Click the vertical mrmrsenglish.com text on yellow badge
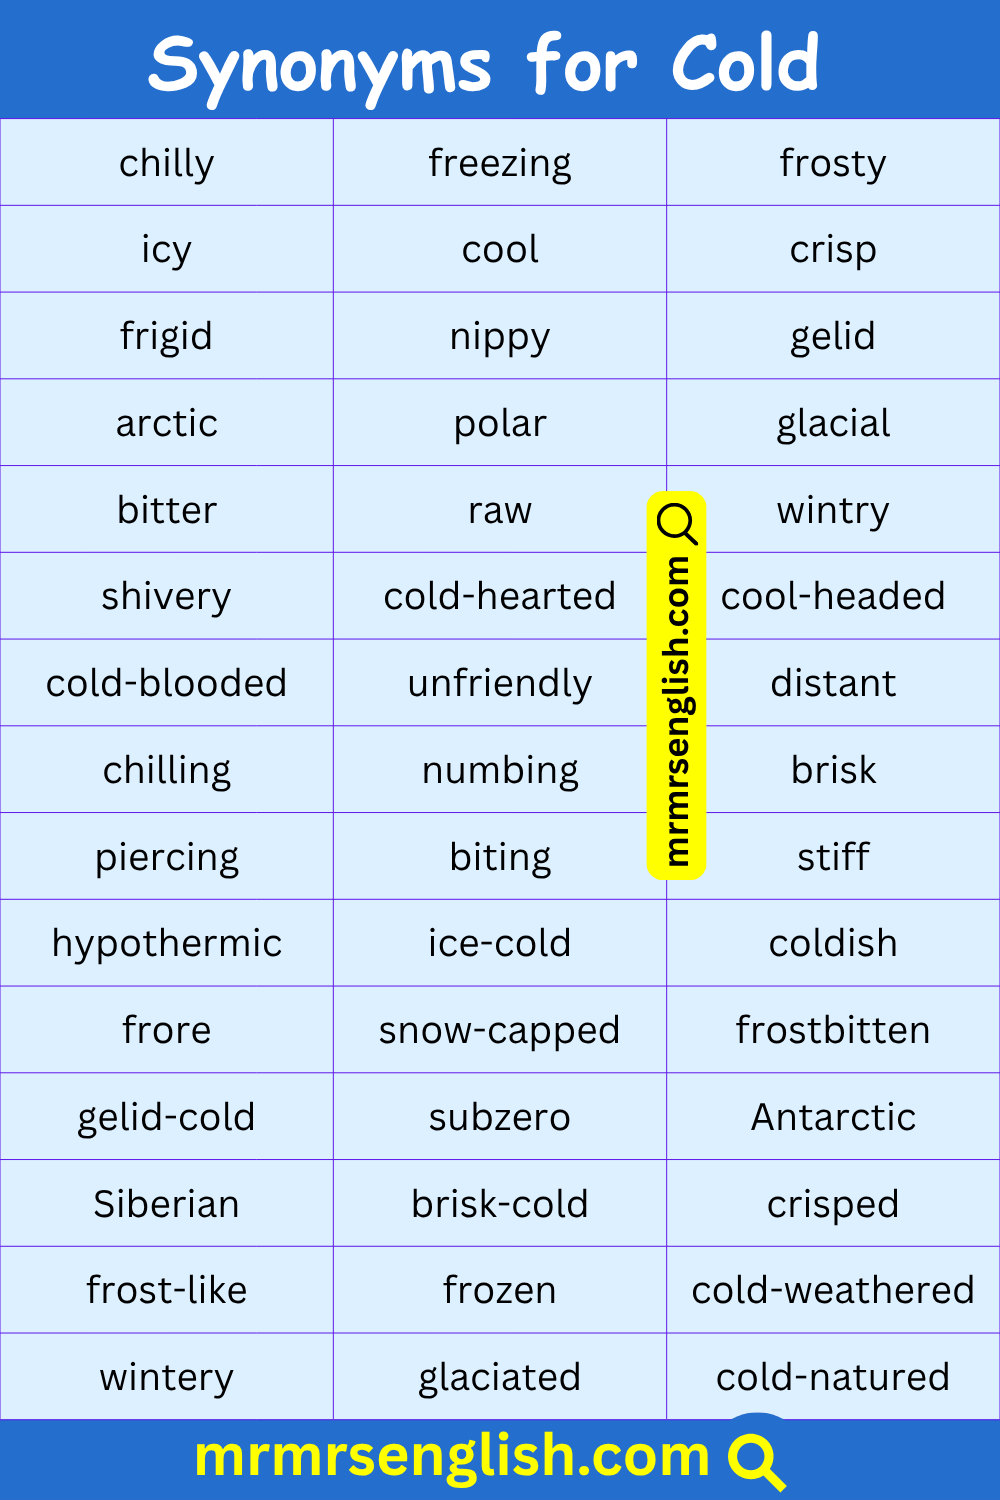 pos(677,710)
